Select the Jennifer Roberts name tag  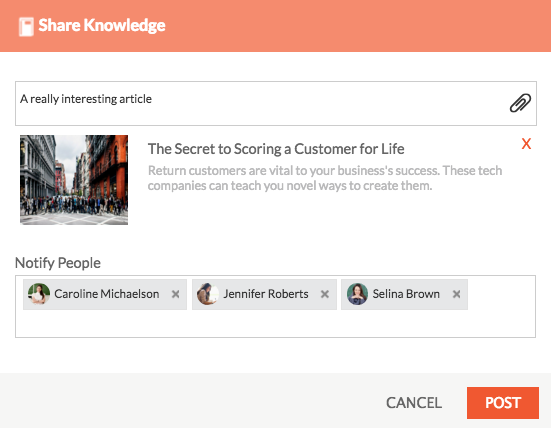click(264, 294)
